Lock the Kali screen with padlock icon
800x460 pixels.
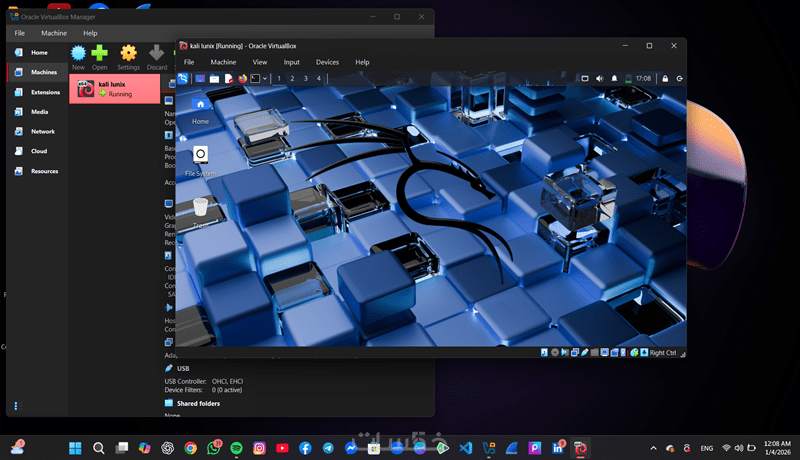tap(665, 79)
